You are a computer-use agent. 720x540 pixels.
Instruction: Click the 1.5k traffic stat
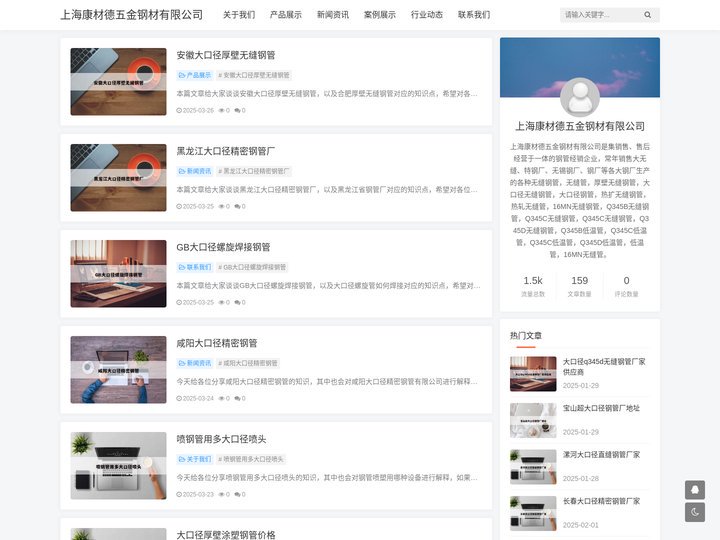pyautogui.click(x=533, y=281)
